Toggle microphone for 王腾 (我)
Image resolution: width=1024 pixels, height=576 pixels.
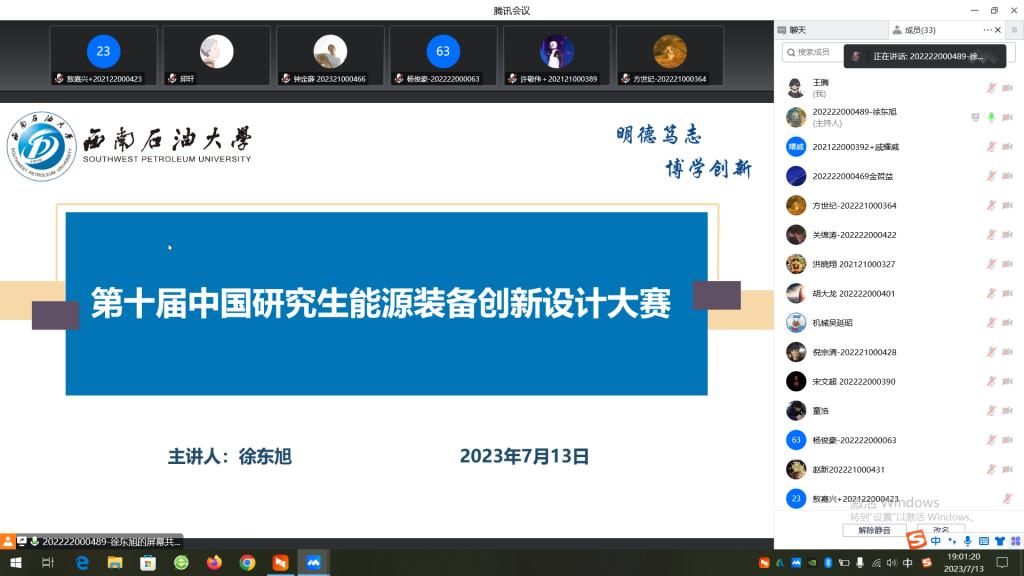click(991, 88)
